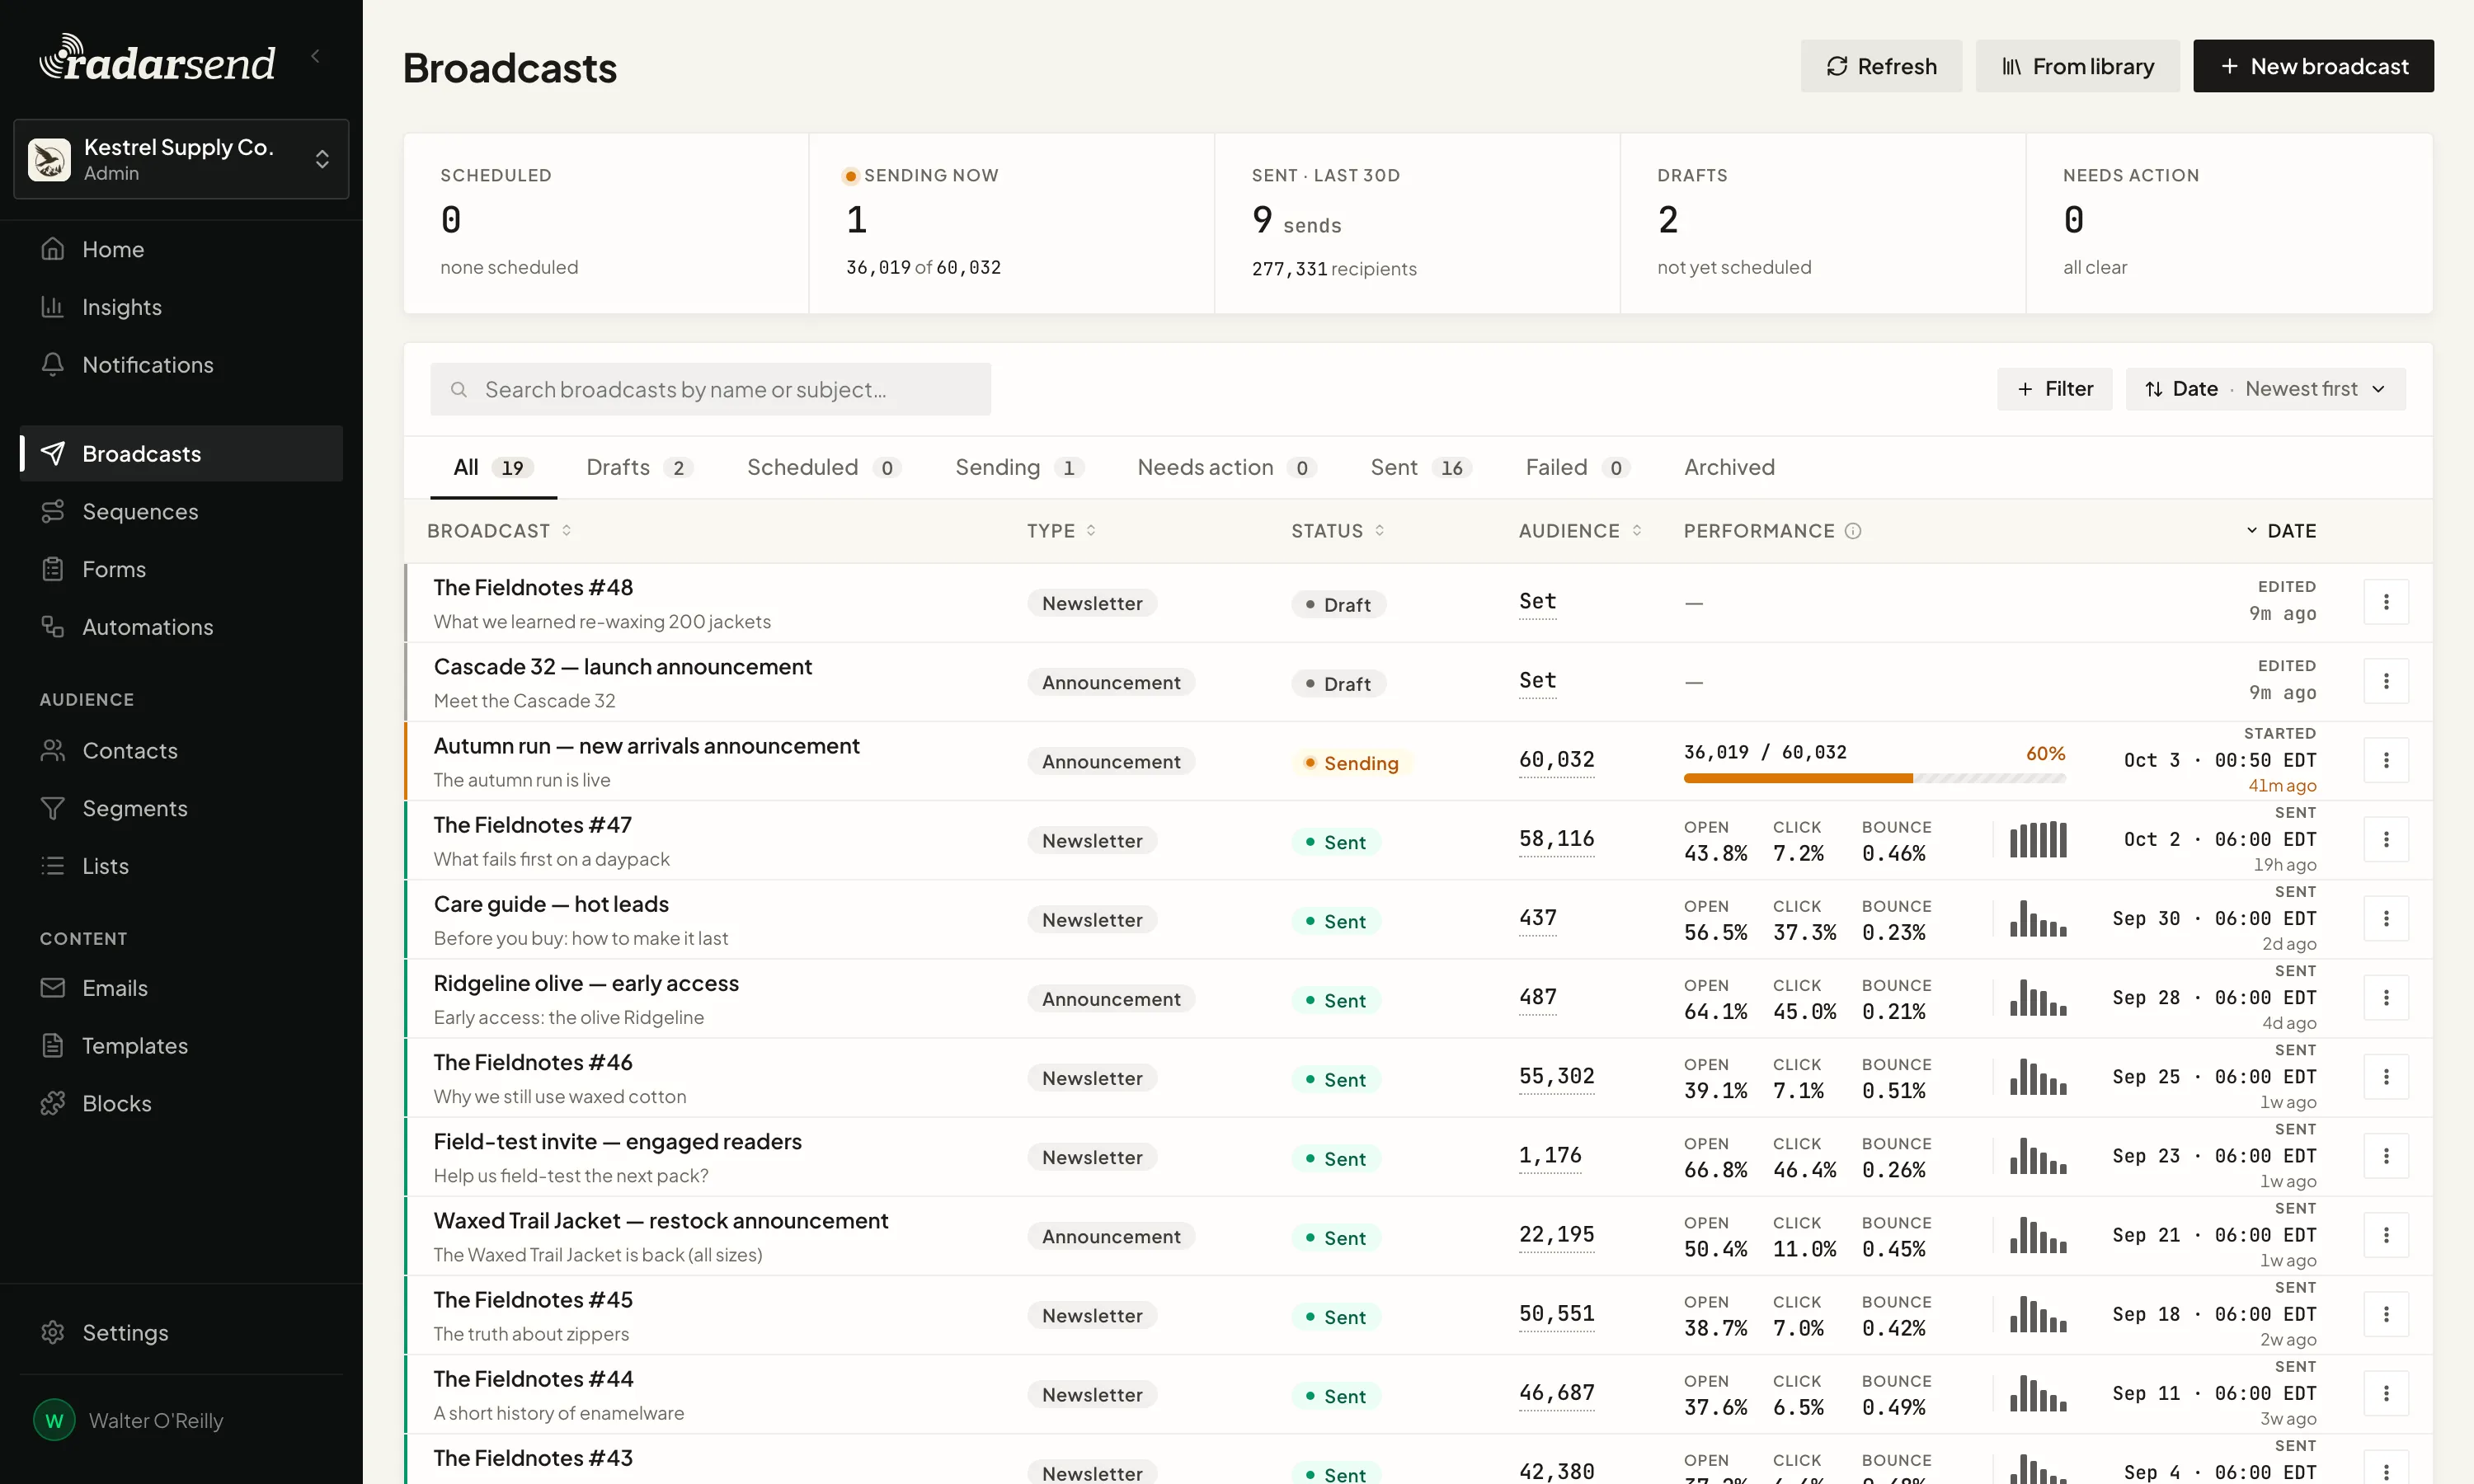
Task: Open the row menu for The Fieldnotes #45
Action: [x=2386, y=1314]
